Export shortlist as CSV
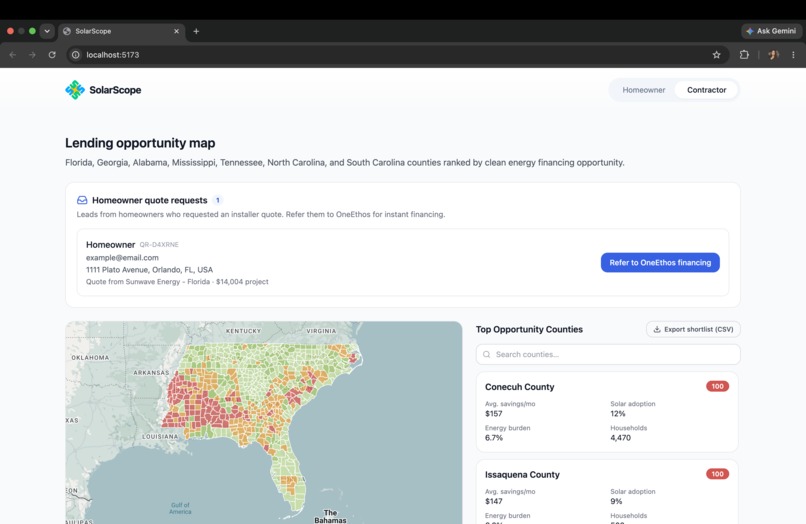 click(693, 329)
